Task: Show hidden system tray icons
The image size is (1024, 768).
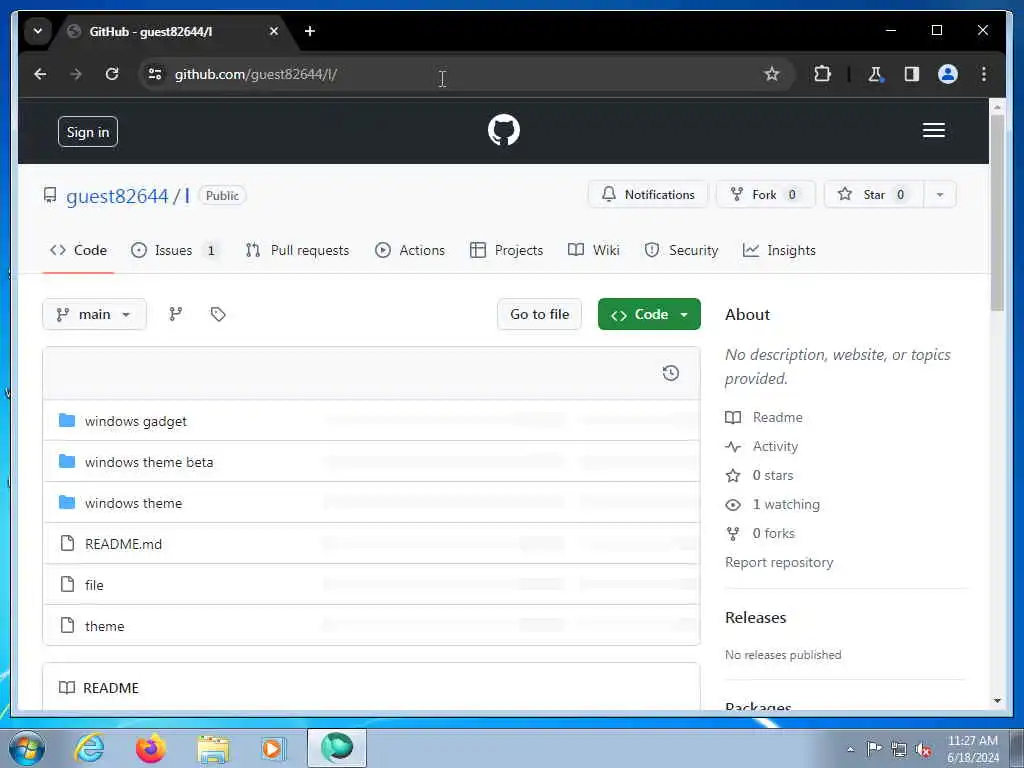Action: [850, 750]
